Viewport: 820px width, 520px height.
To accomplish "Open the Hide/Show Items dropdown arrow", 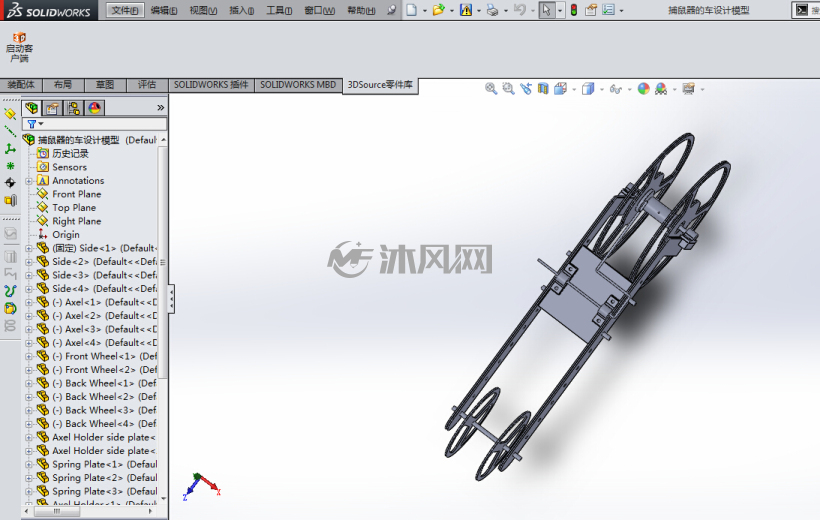I will 630,89.
